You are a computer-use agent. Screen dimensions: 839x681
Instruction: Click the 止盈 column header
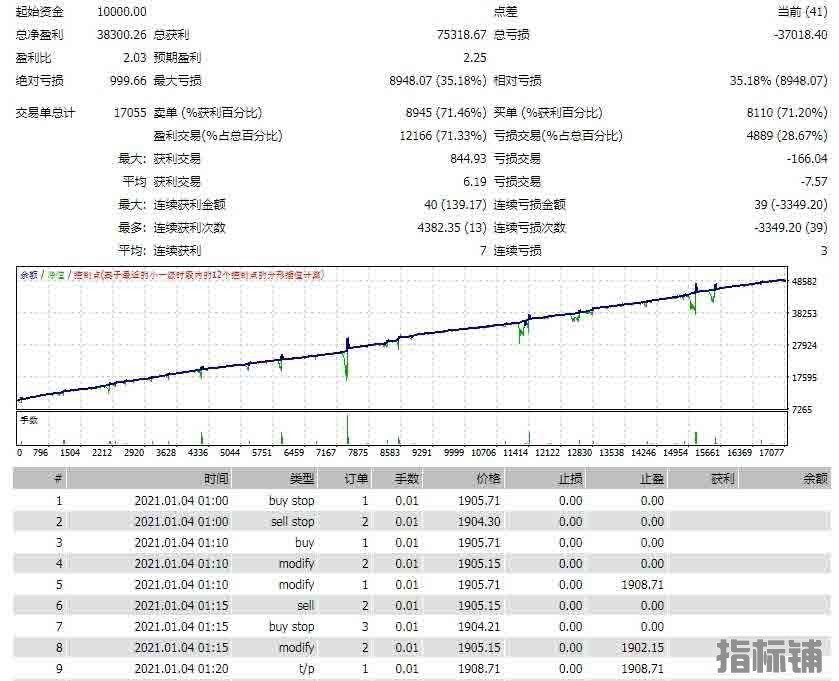650,479
